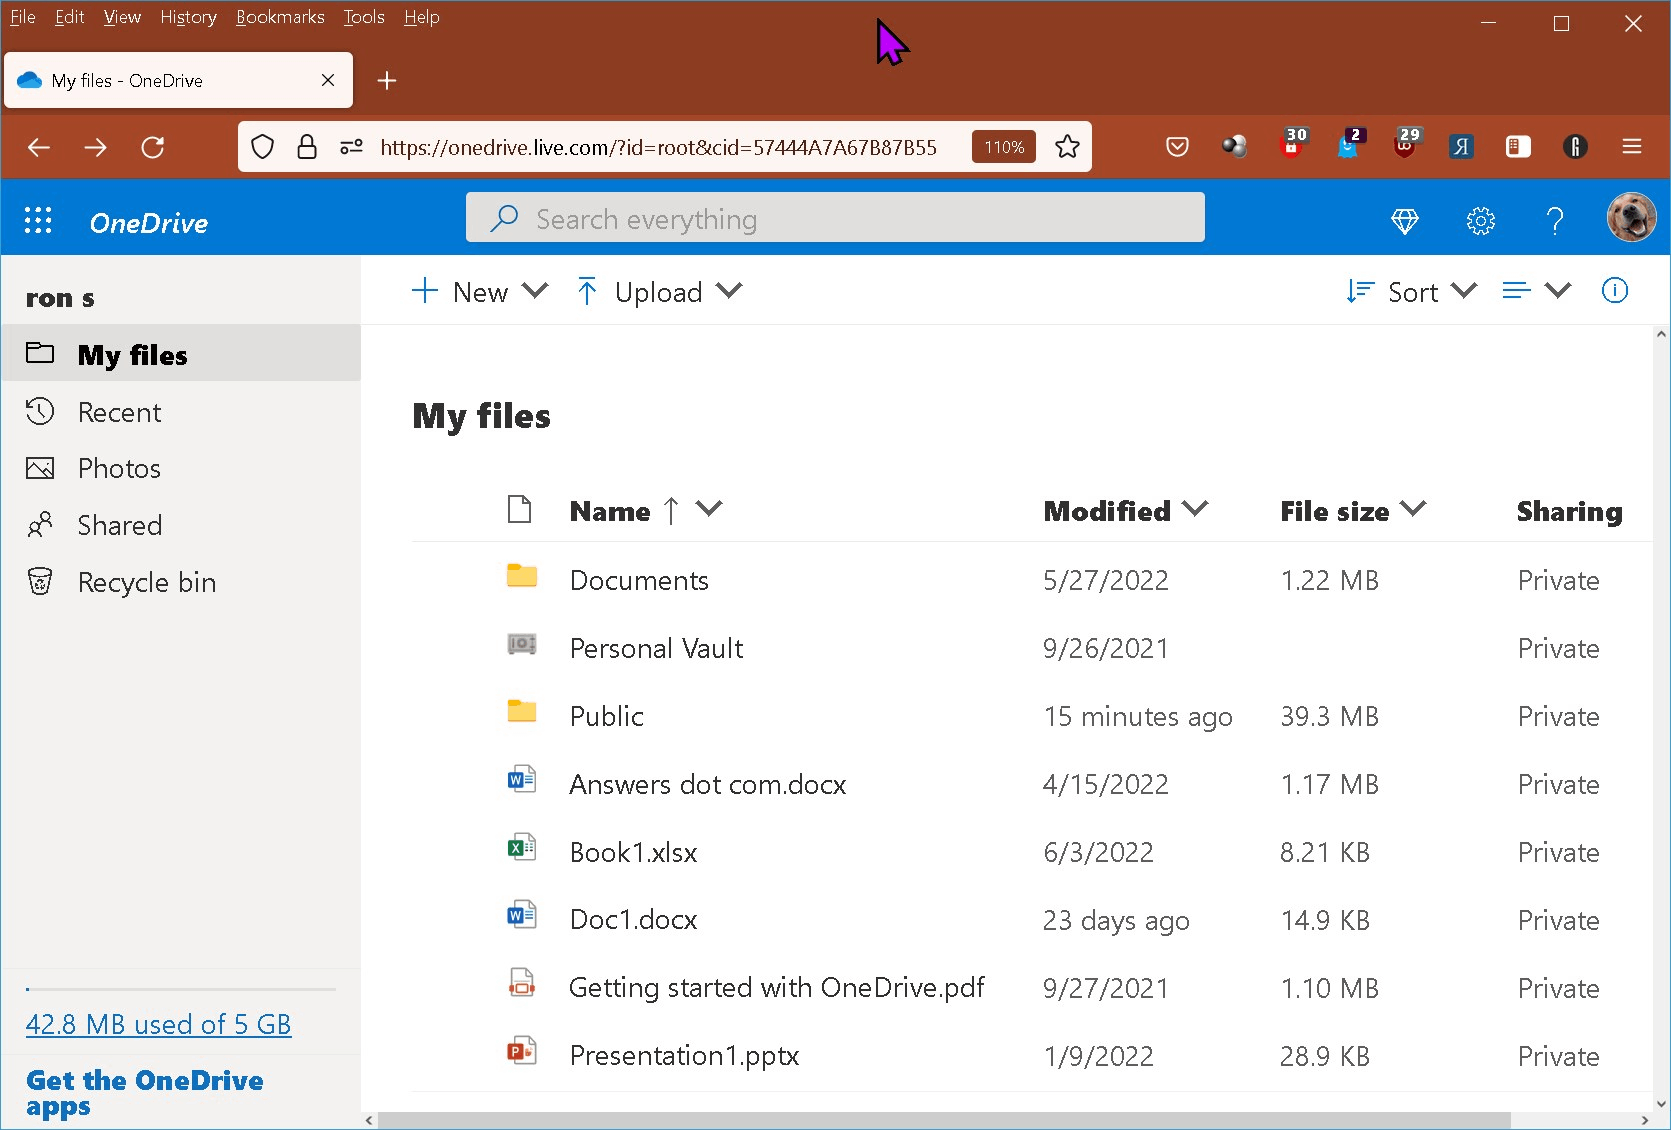
Task: Open the account profile picture
Action: pos(1631,217)
